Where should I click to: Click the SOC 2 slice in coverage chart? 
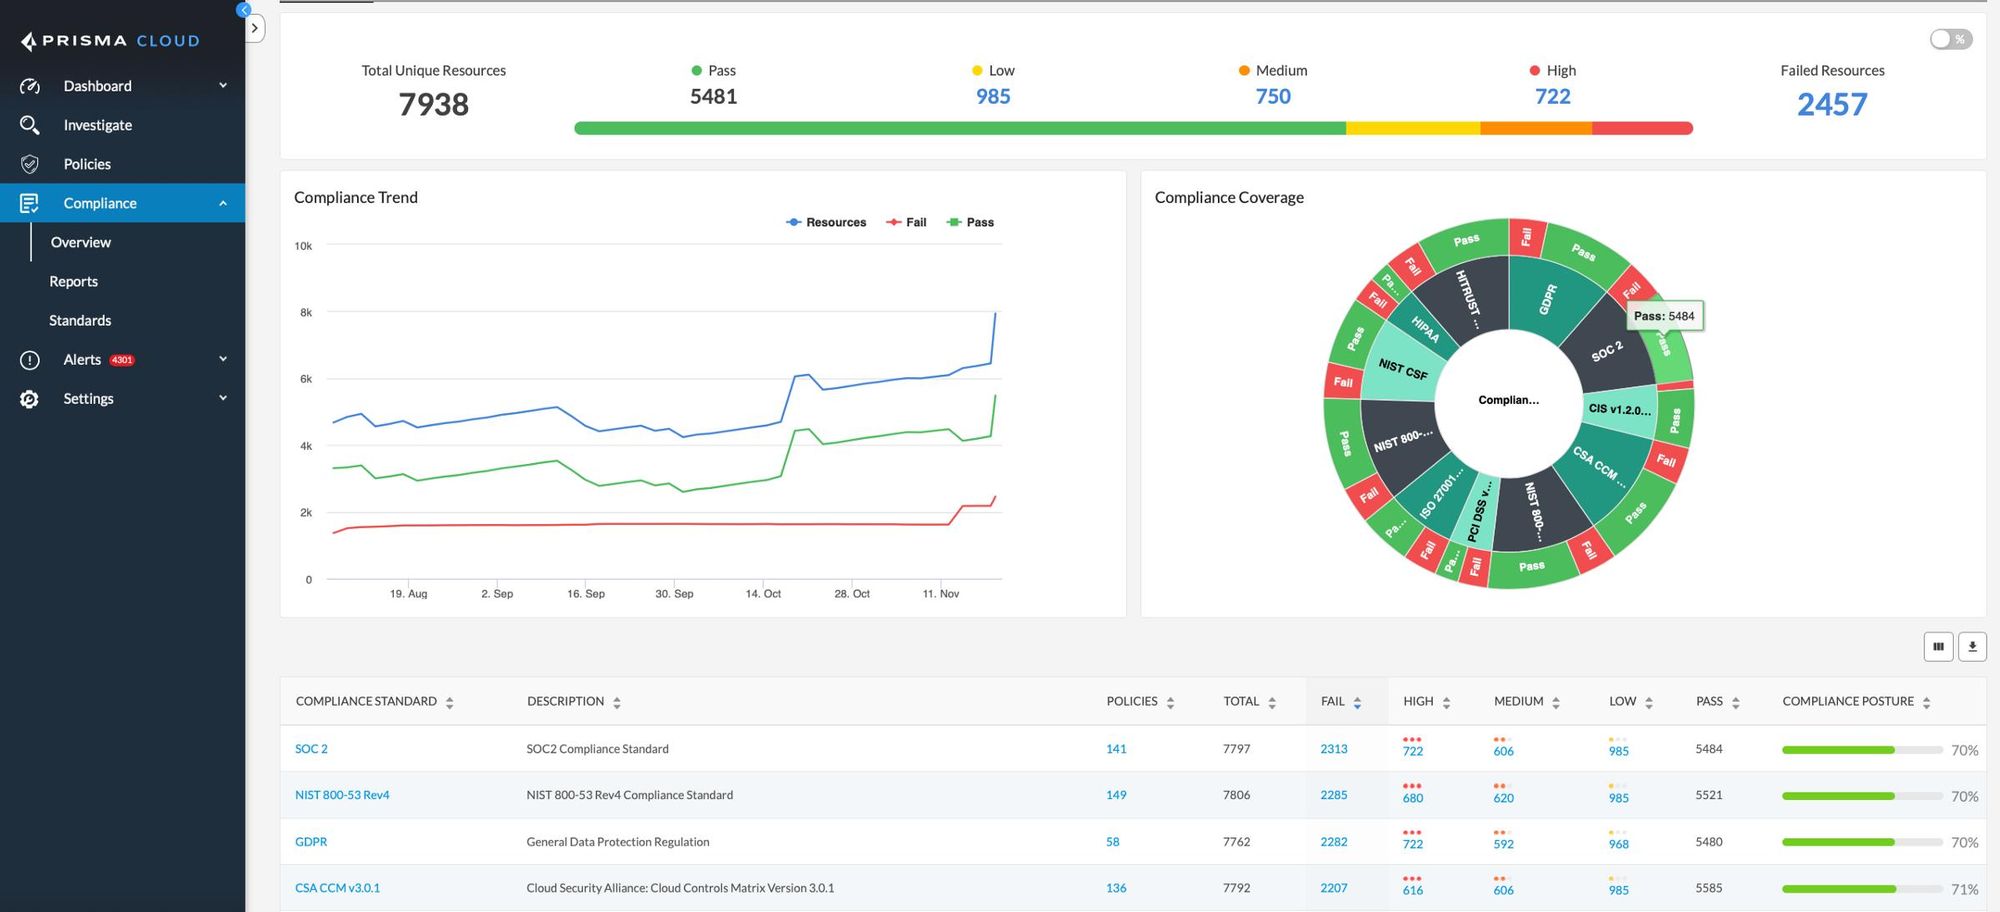1607,351
